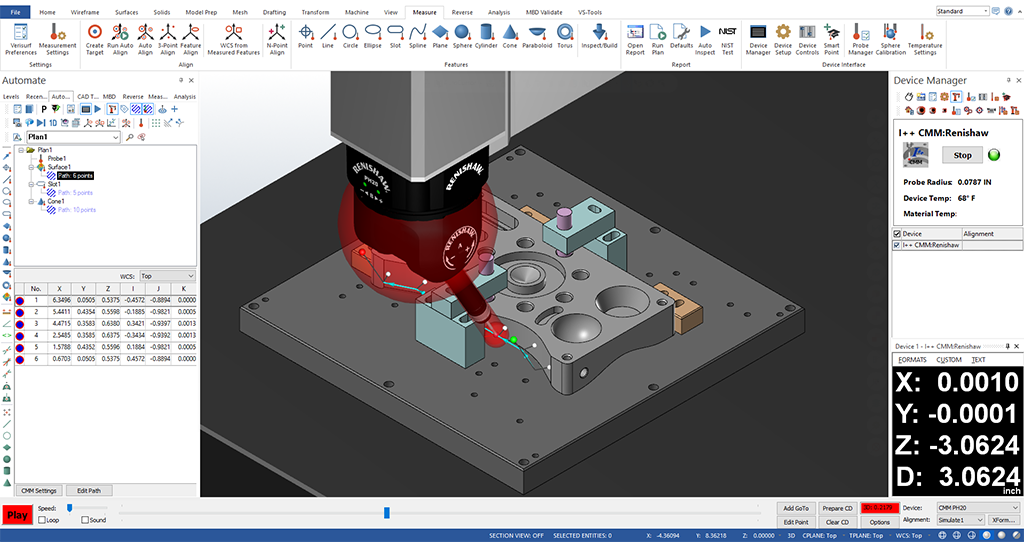Choose the Feature Align tool
This screenshot has height=542, width=1024.
point(191,39)
